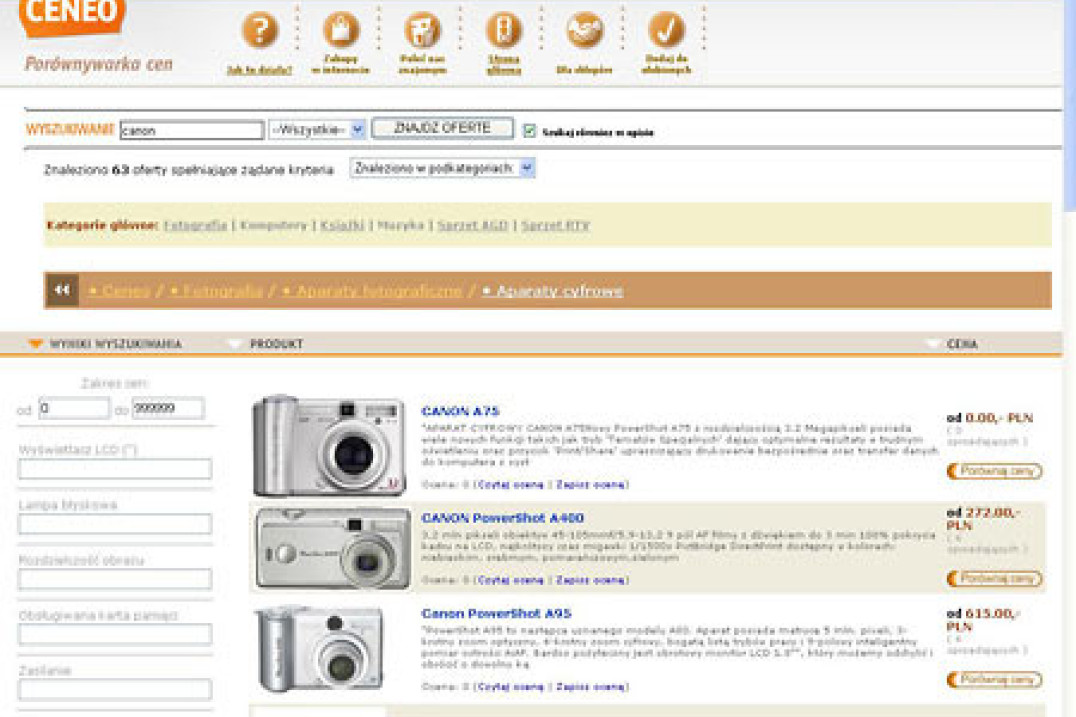Screen dimensions: 1076x717
Task: Sort by the 'Cena' column header
Action: [961, 344]
